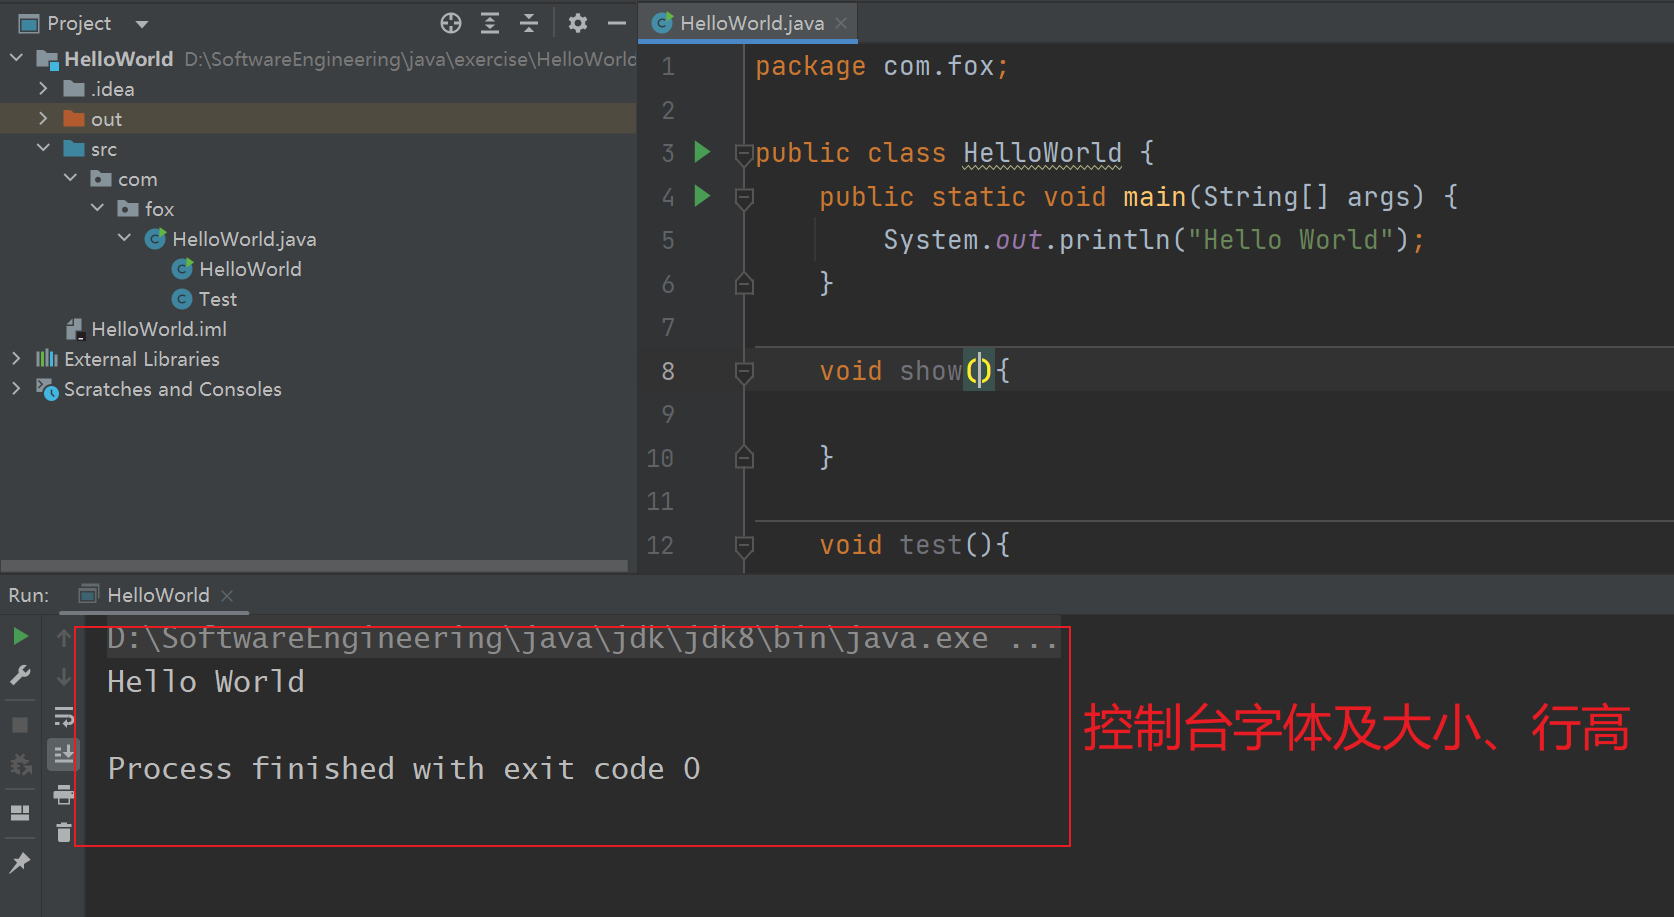The image size is (1674, 917).
Task: Expand Scratches and Consoles
Action: click(x=16, y=388)
